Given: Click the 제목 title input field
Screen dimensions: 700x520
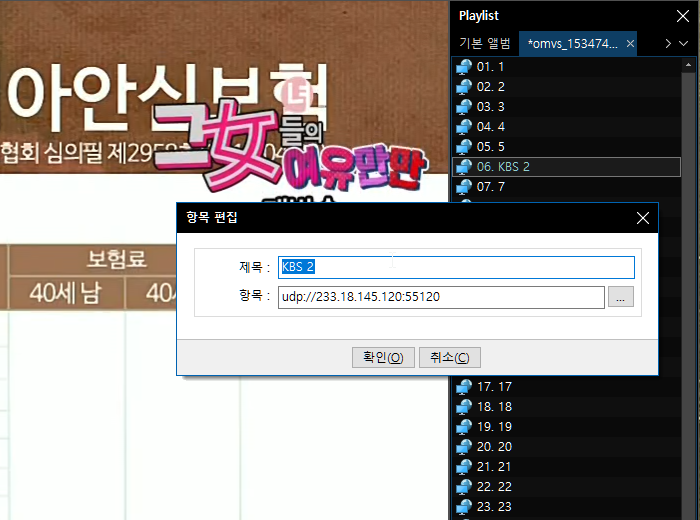Looking at the screenshot, I should click(456, 267).
